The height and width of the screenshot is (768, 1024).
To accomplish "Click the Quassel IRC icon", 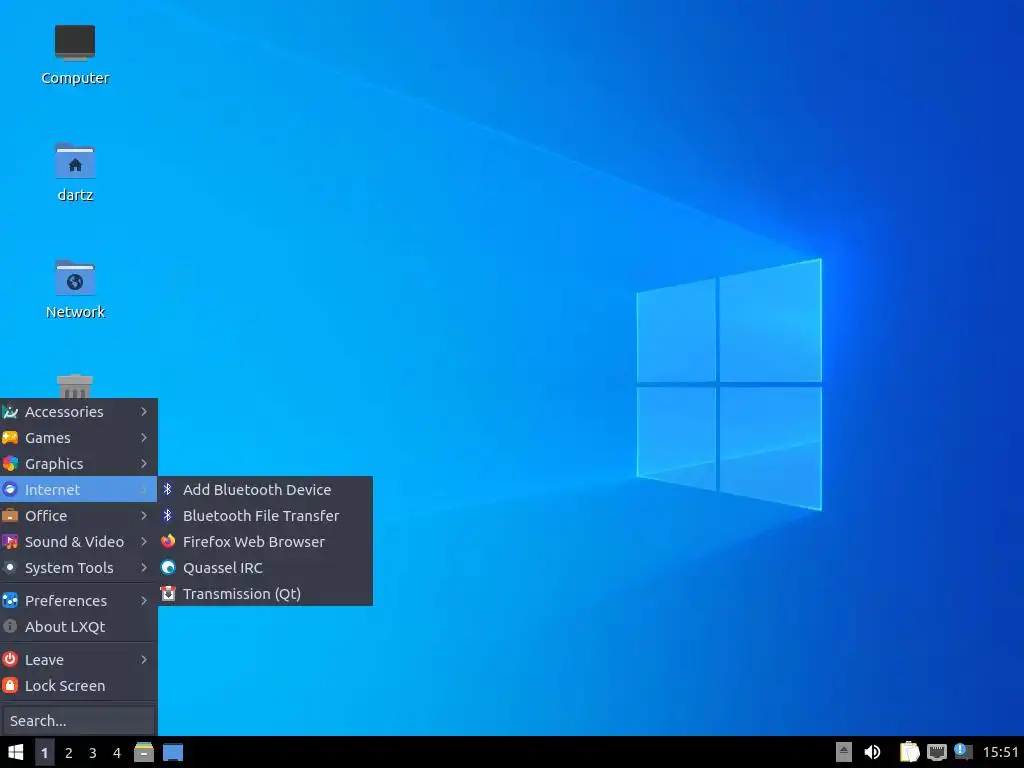I will pos(168,568).
